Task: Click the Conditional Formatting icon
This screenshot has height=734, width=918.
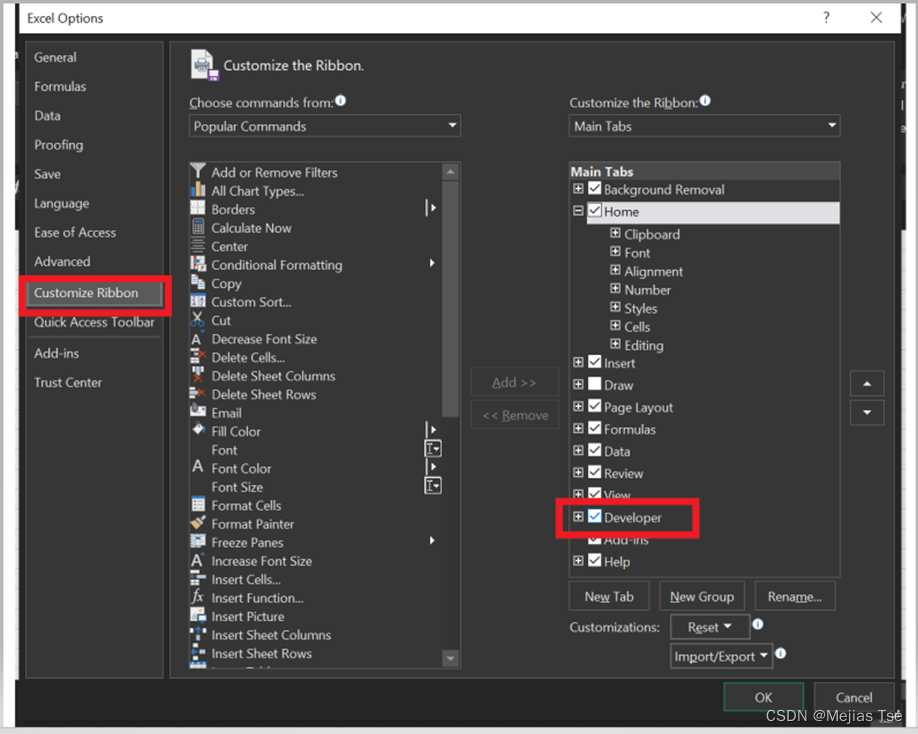Action: coord(198,263)
